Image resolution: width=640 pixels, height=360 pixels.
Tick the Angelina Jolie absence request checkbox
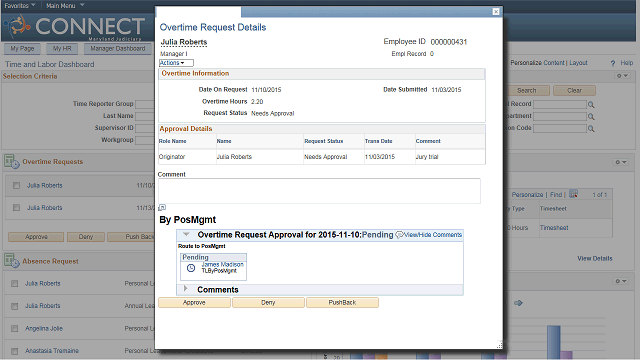click(x=15, y=328)
